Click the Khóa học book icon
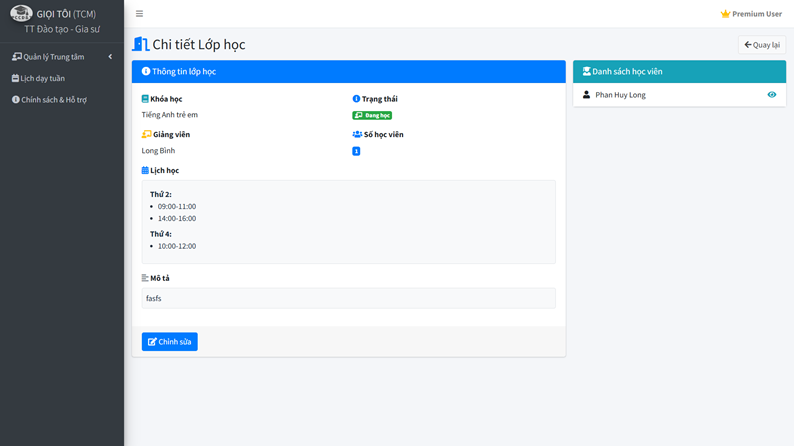794x446 pixels. [145, 99]
